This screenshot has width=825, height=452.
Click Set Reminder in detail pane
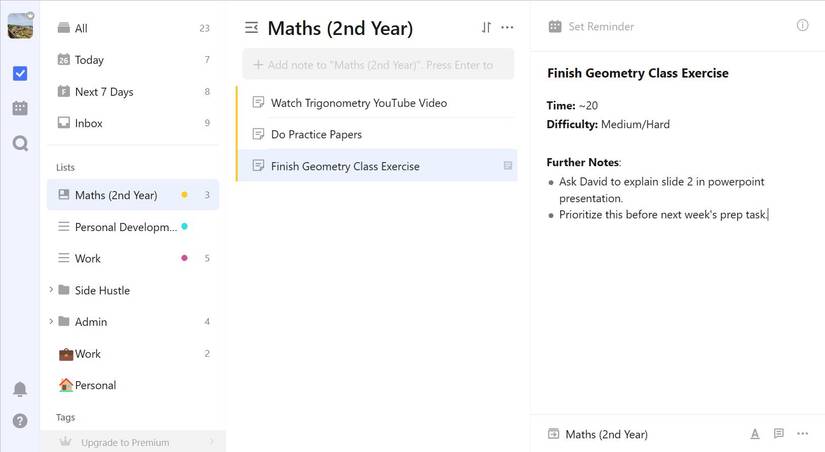(601, 26)
